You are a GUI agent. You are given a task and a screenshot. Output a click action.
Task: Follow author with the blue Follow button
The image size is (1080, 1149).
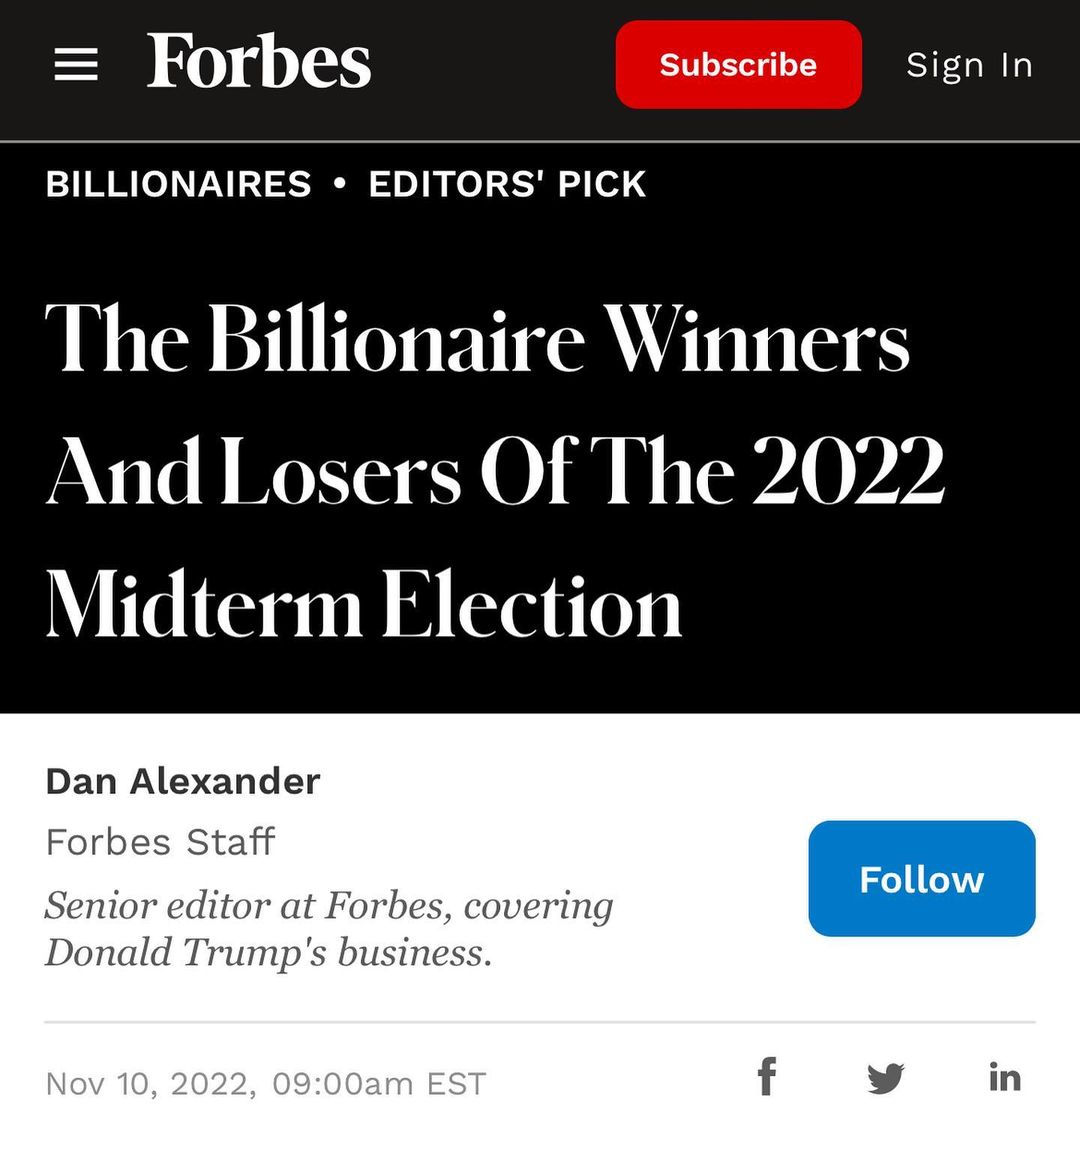(921, 879)
